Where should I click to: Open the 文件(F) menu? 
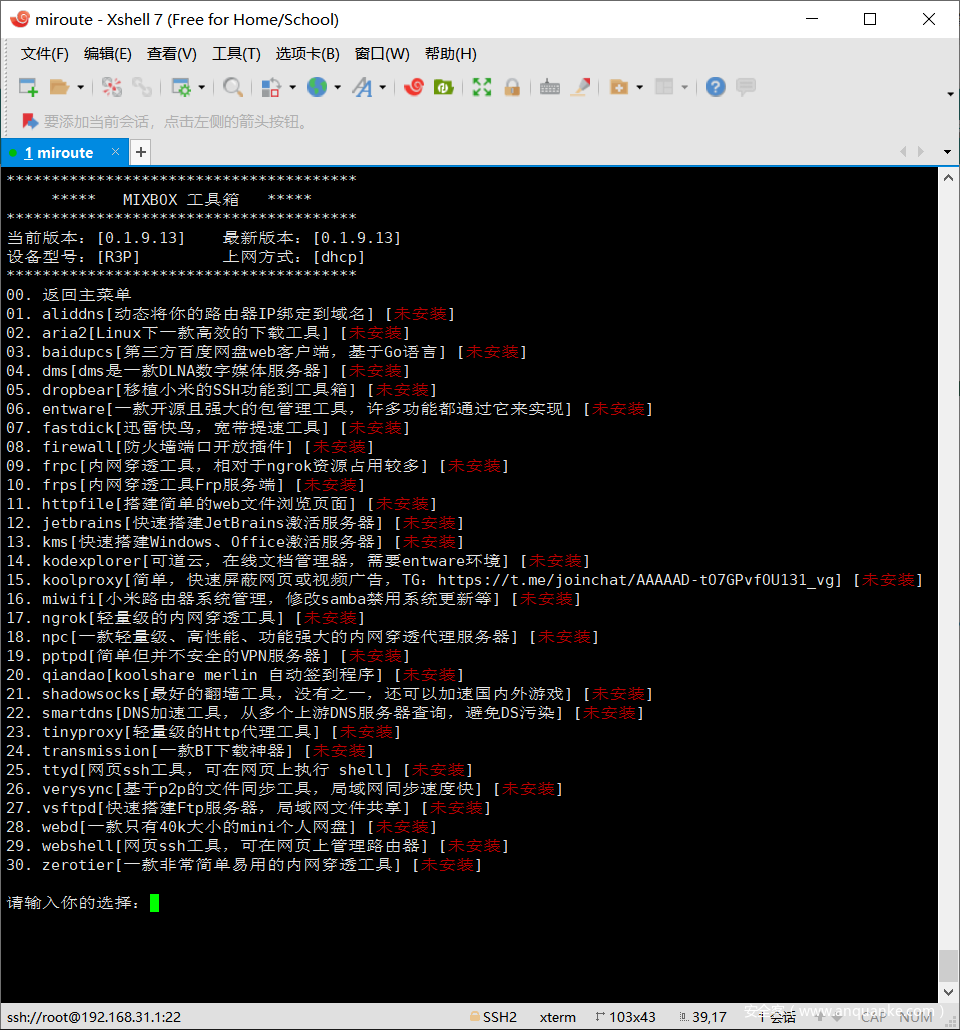pyautogui.click(x=45, y=53)
